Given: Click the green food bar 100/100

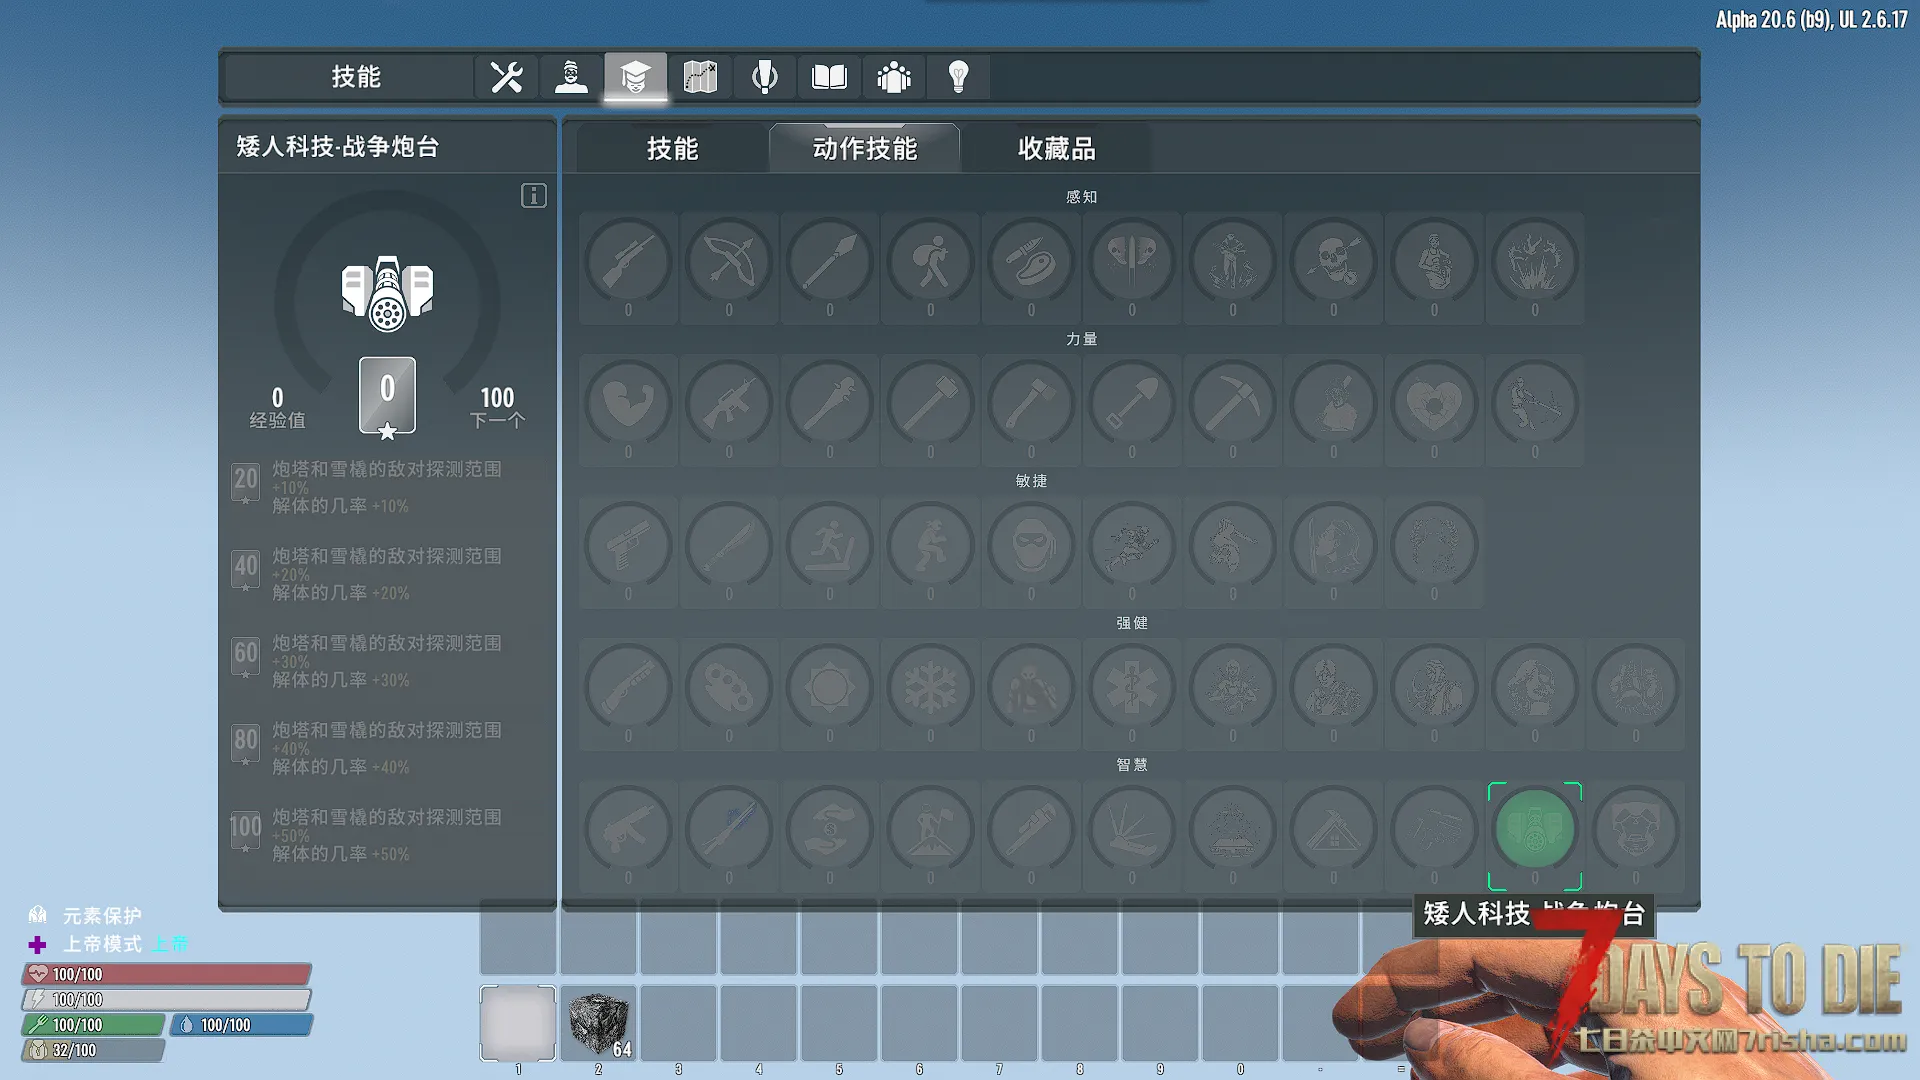Looking at the screenshot, I should 94,1025.
